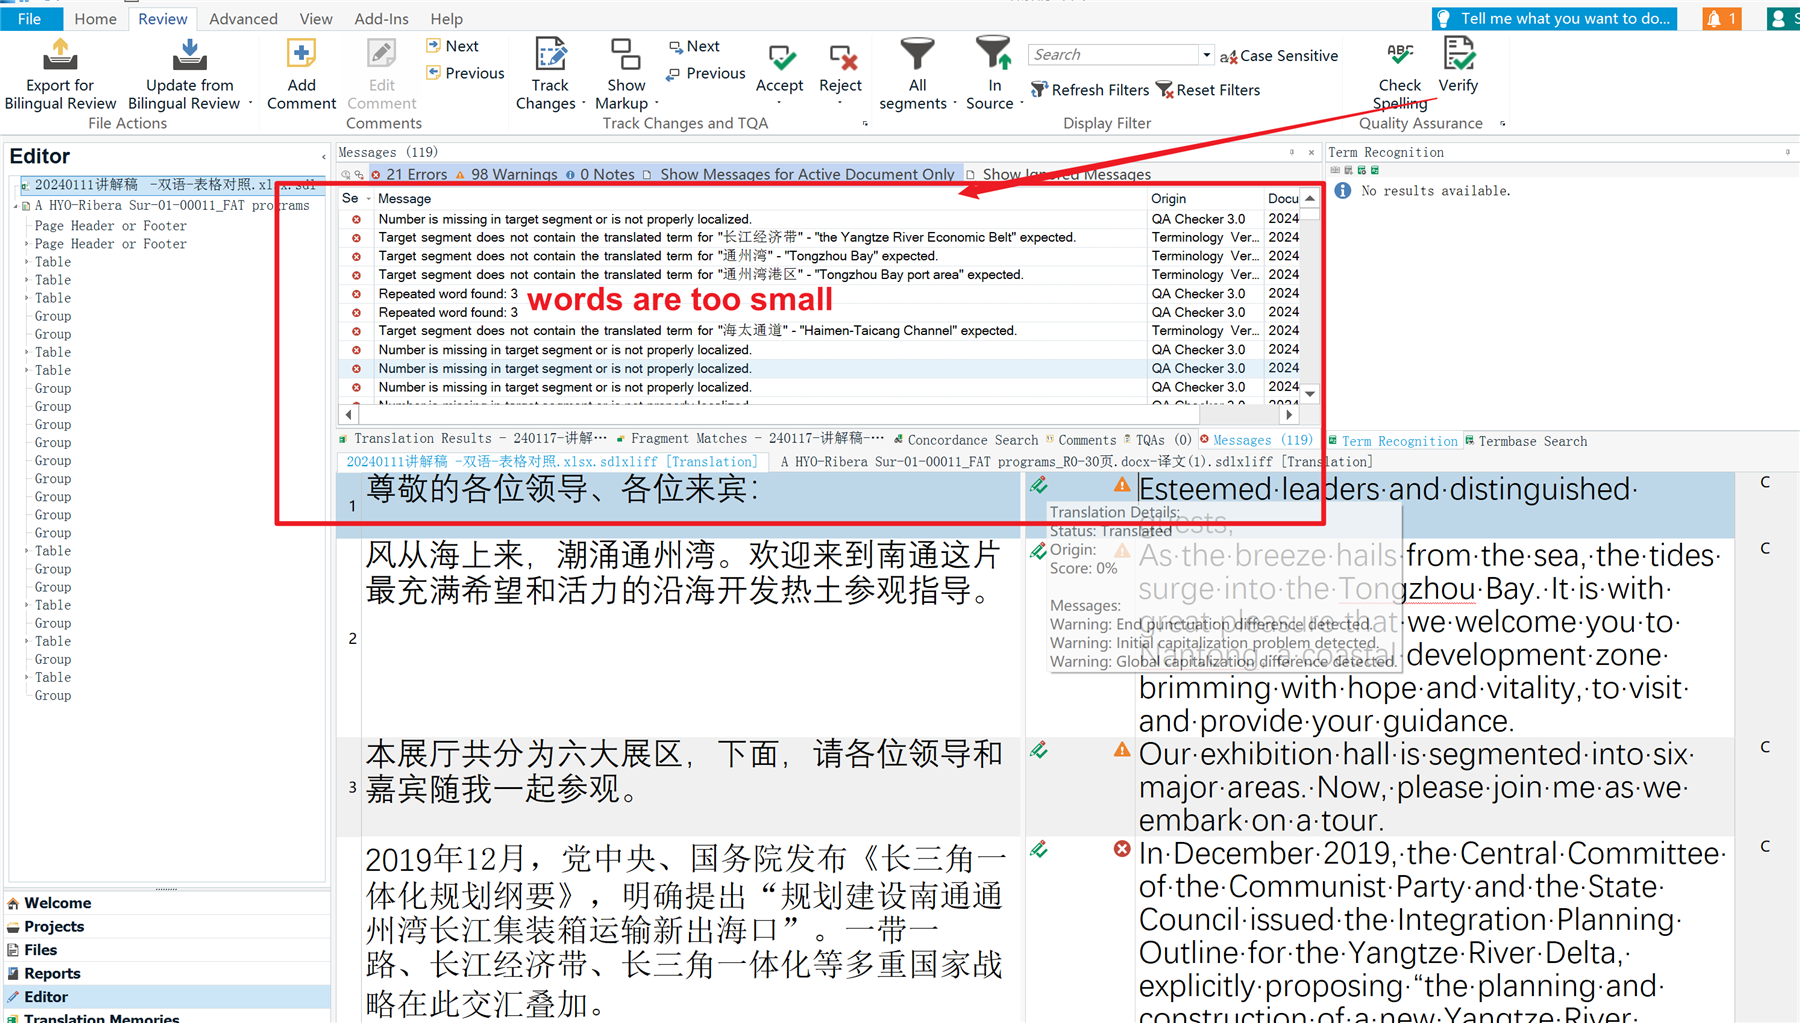Switch to the Add-Ins ribbon tab
The height and width of the screenshot is (1023, 1800).
381,18
